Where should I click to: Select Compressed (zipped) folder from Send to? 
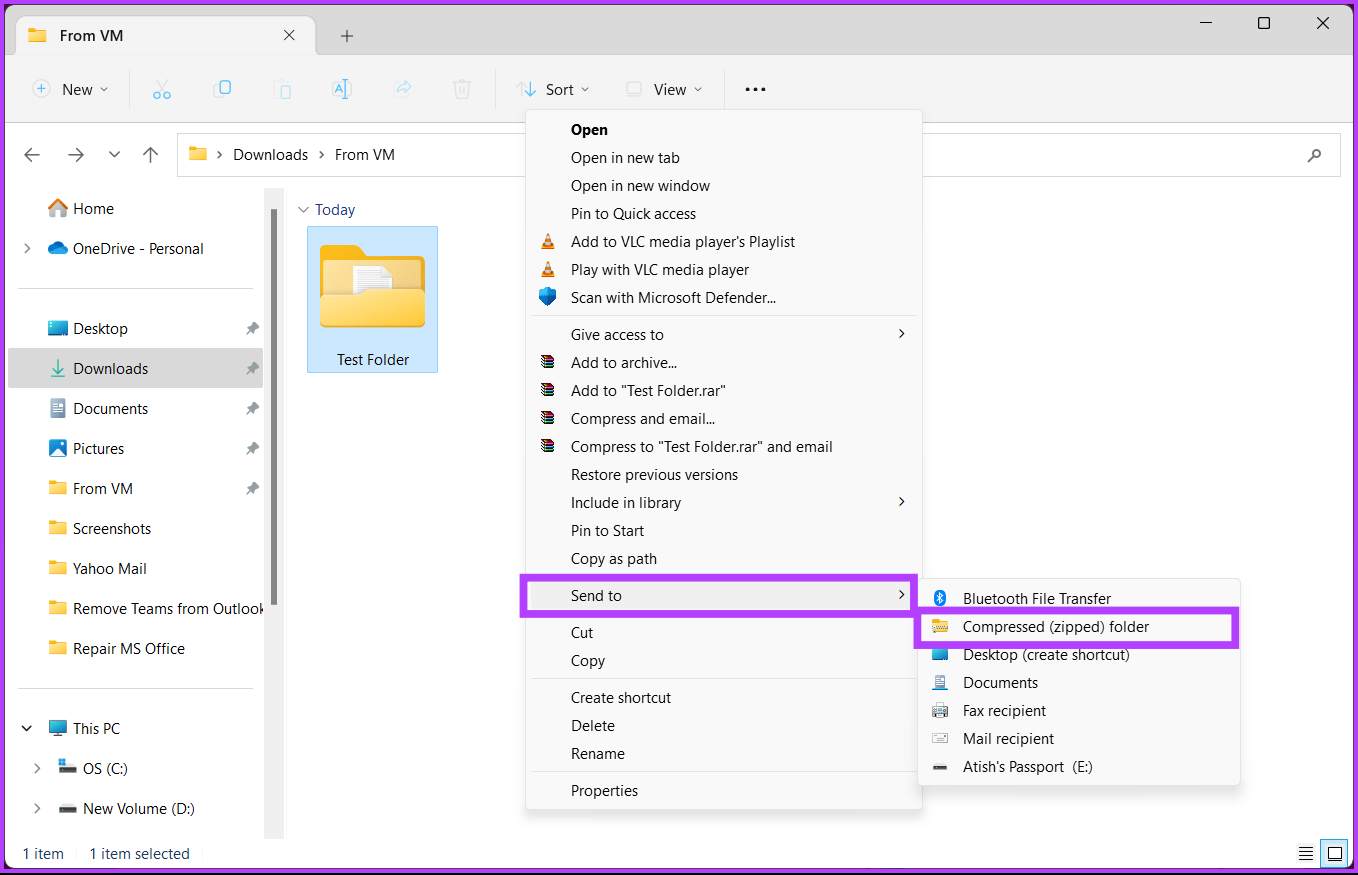click(1055, 626)
